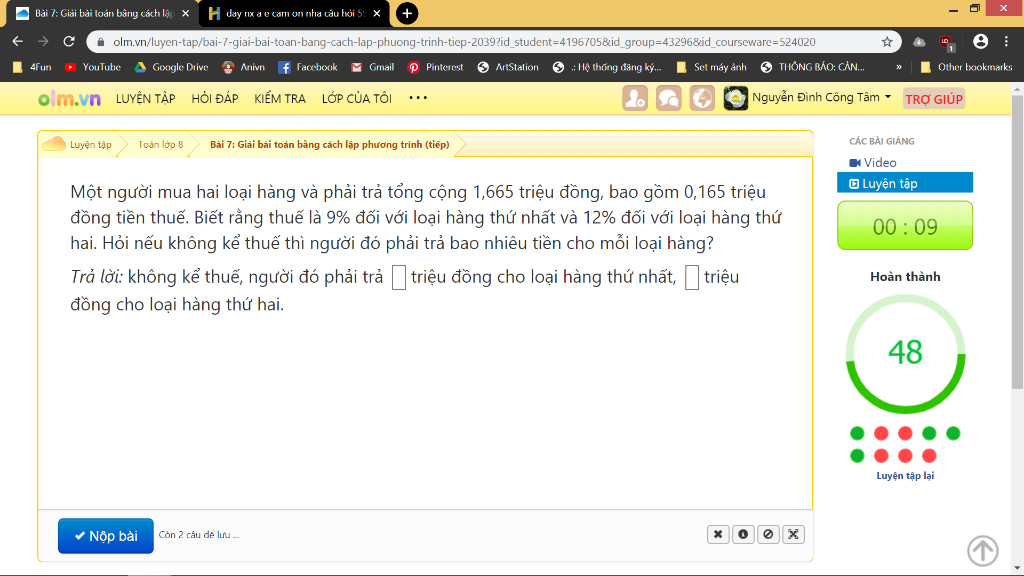This screenshot has width=1024, height=576.
Task: Open cloud extension icon in toolbar
Action: (920, 42)
